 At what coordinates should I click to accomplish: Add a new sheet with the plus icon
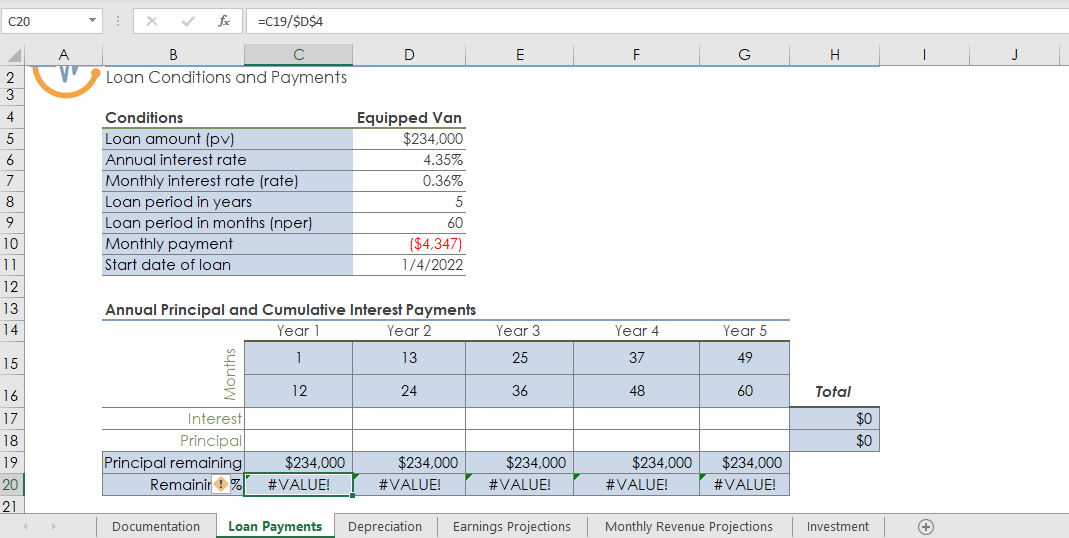[x=925, y=526]
